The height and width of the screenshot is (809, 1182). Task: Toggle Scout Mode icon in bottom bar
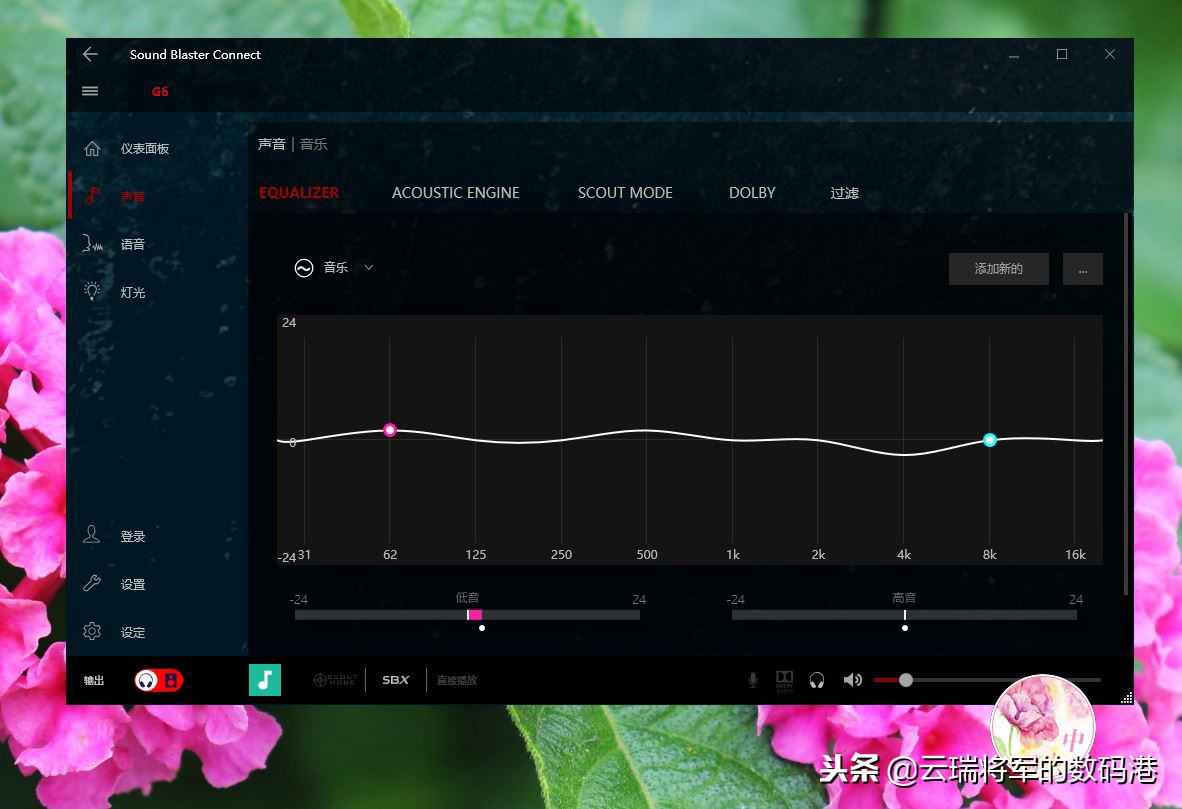[x=335, y=680]
